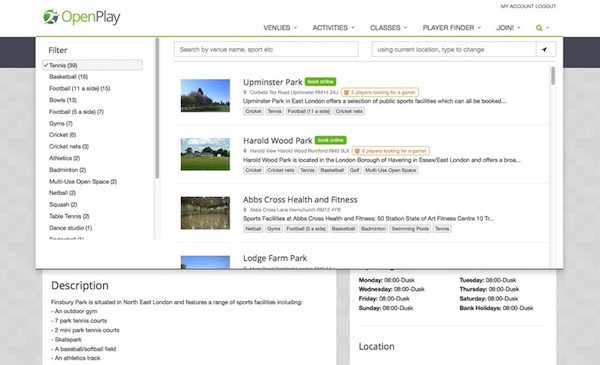The image size is (600, 365).
Task: Click the Abbs Cross Health thumbnail image
Action: 205,213
